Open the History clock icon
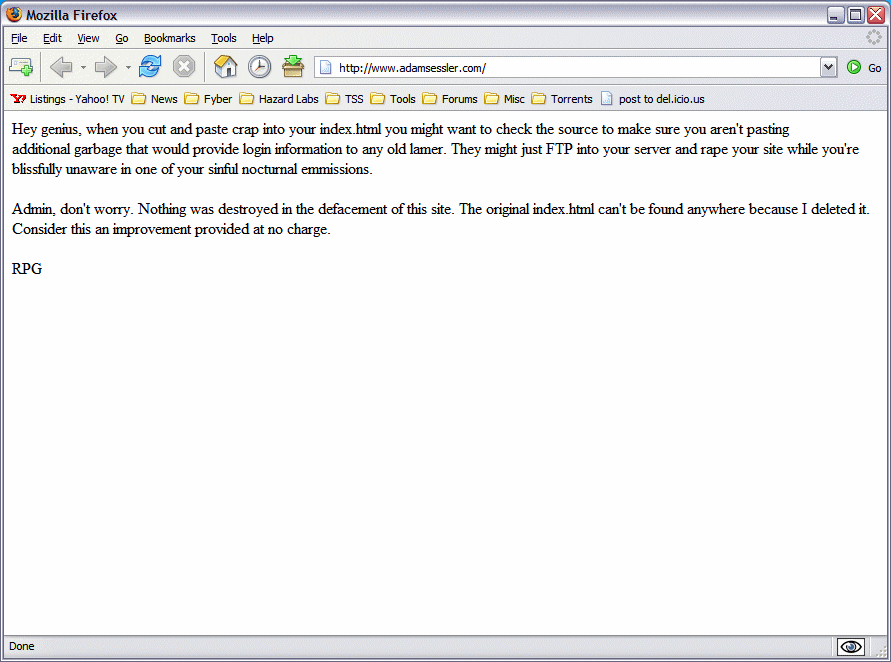This screenshot has width=891, height=662. coord(259,66)
